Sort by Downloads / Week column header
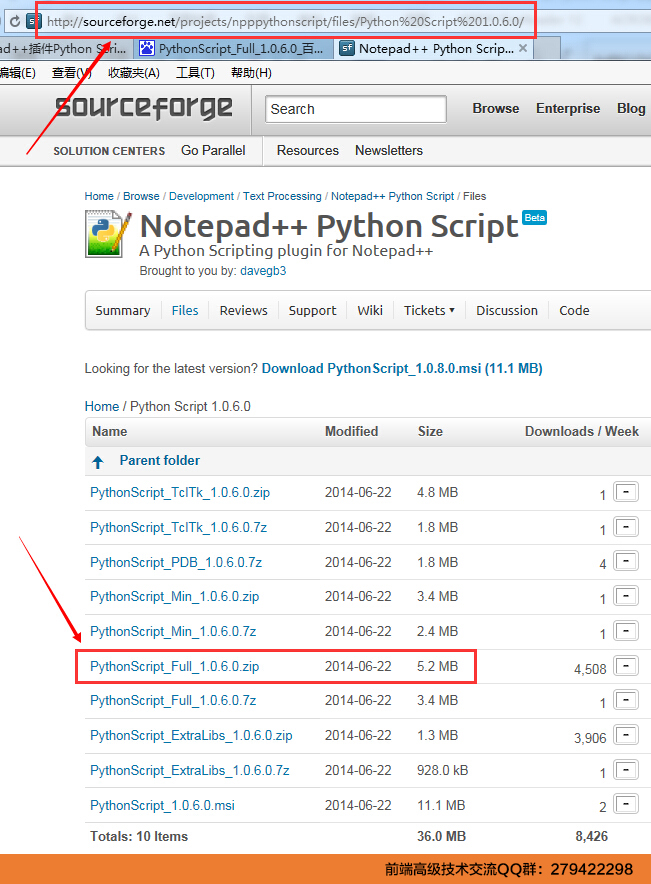This screenshot has height=884, width=651. tap(582, 431)
